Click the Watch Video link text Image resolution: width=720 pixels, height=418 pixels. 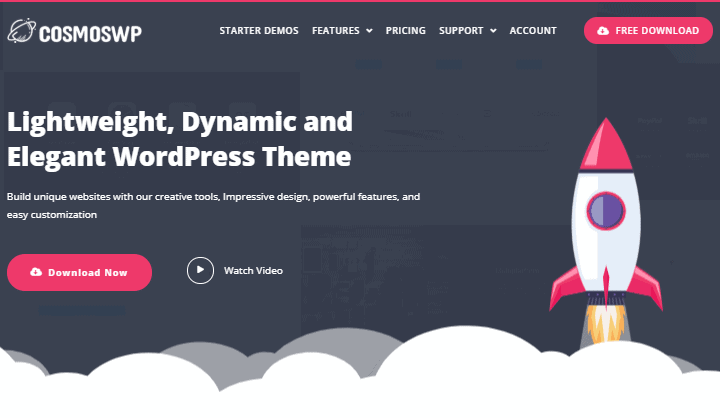click(x=253, y=271)
